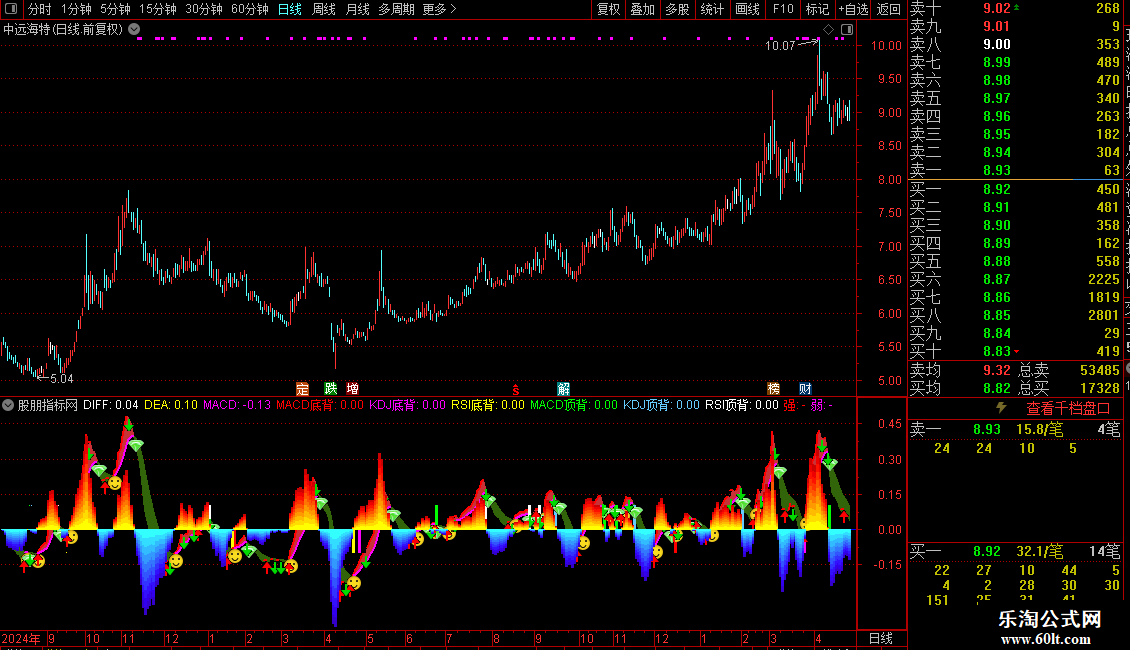Click the 32.1/笔 buy detail value

click(1039, 551)
